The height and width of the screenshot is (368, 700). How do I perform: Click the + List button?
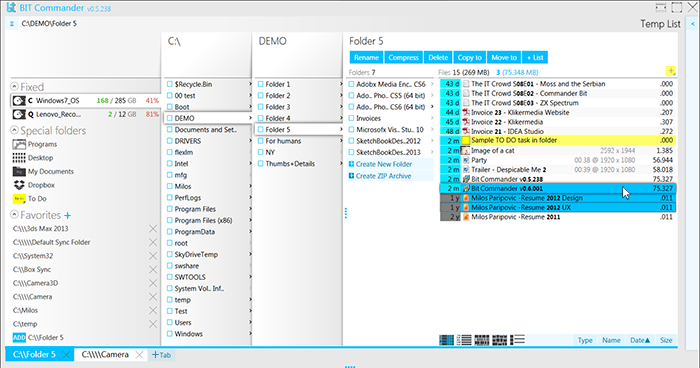pyautogui.click(x=535, y=58)
